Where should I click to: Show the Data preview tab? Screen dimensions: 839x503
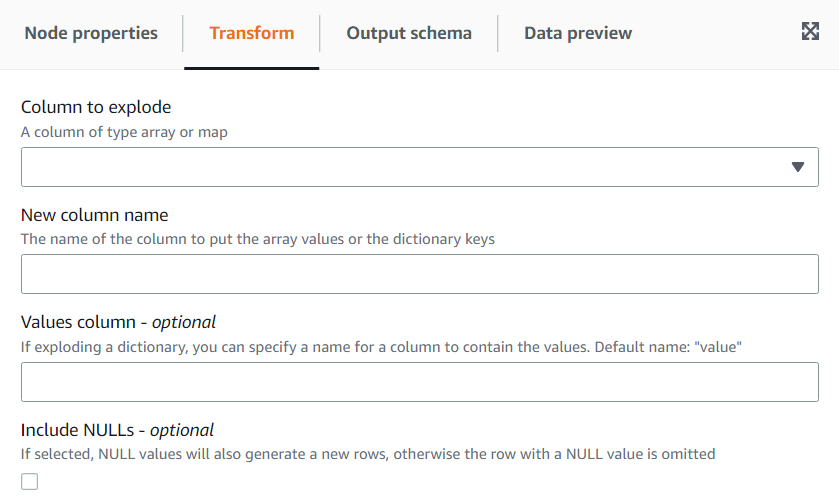click(x=578, y=33)
